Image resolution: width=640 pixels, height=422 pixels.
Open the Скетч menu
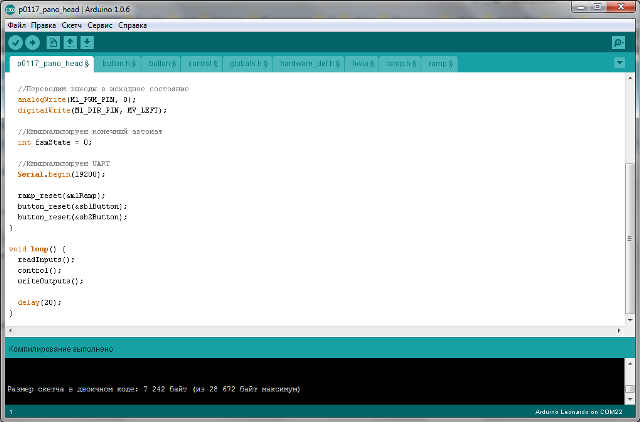(x=72, y=24)
